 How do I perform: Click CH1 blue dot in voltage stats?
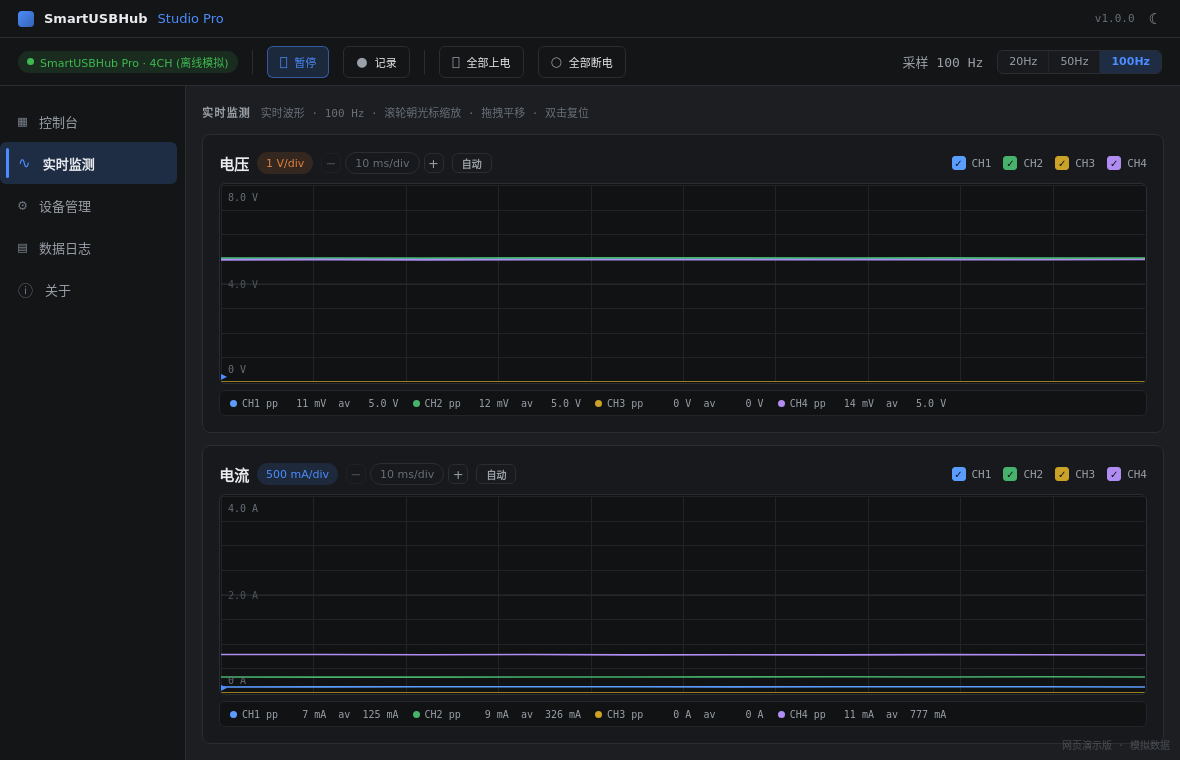point(233,403)
